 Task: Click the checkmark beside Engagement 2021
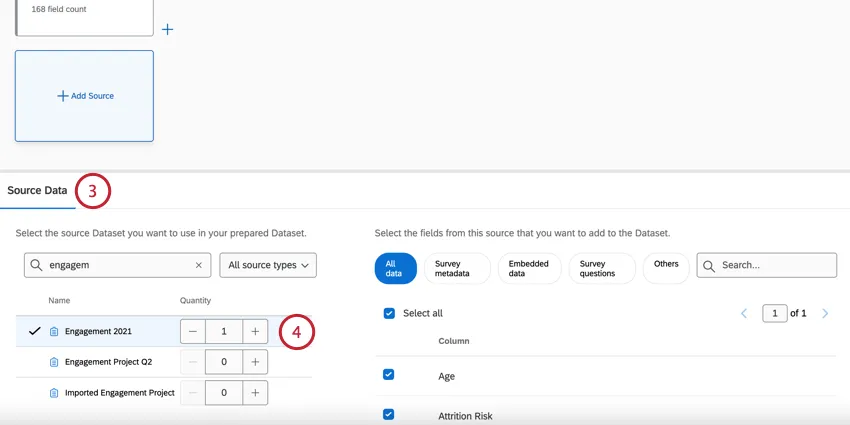click(35, 331)
